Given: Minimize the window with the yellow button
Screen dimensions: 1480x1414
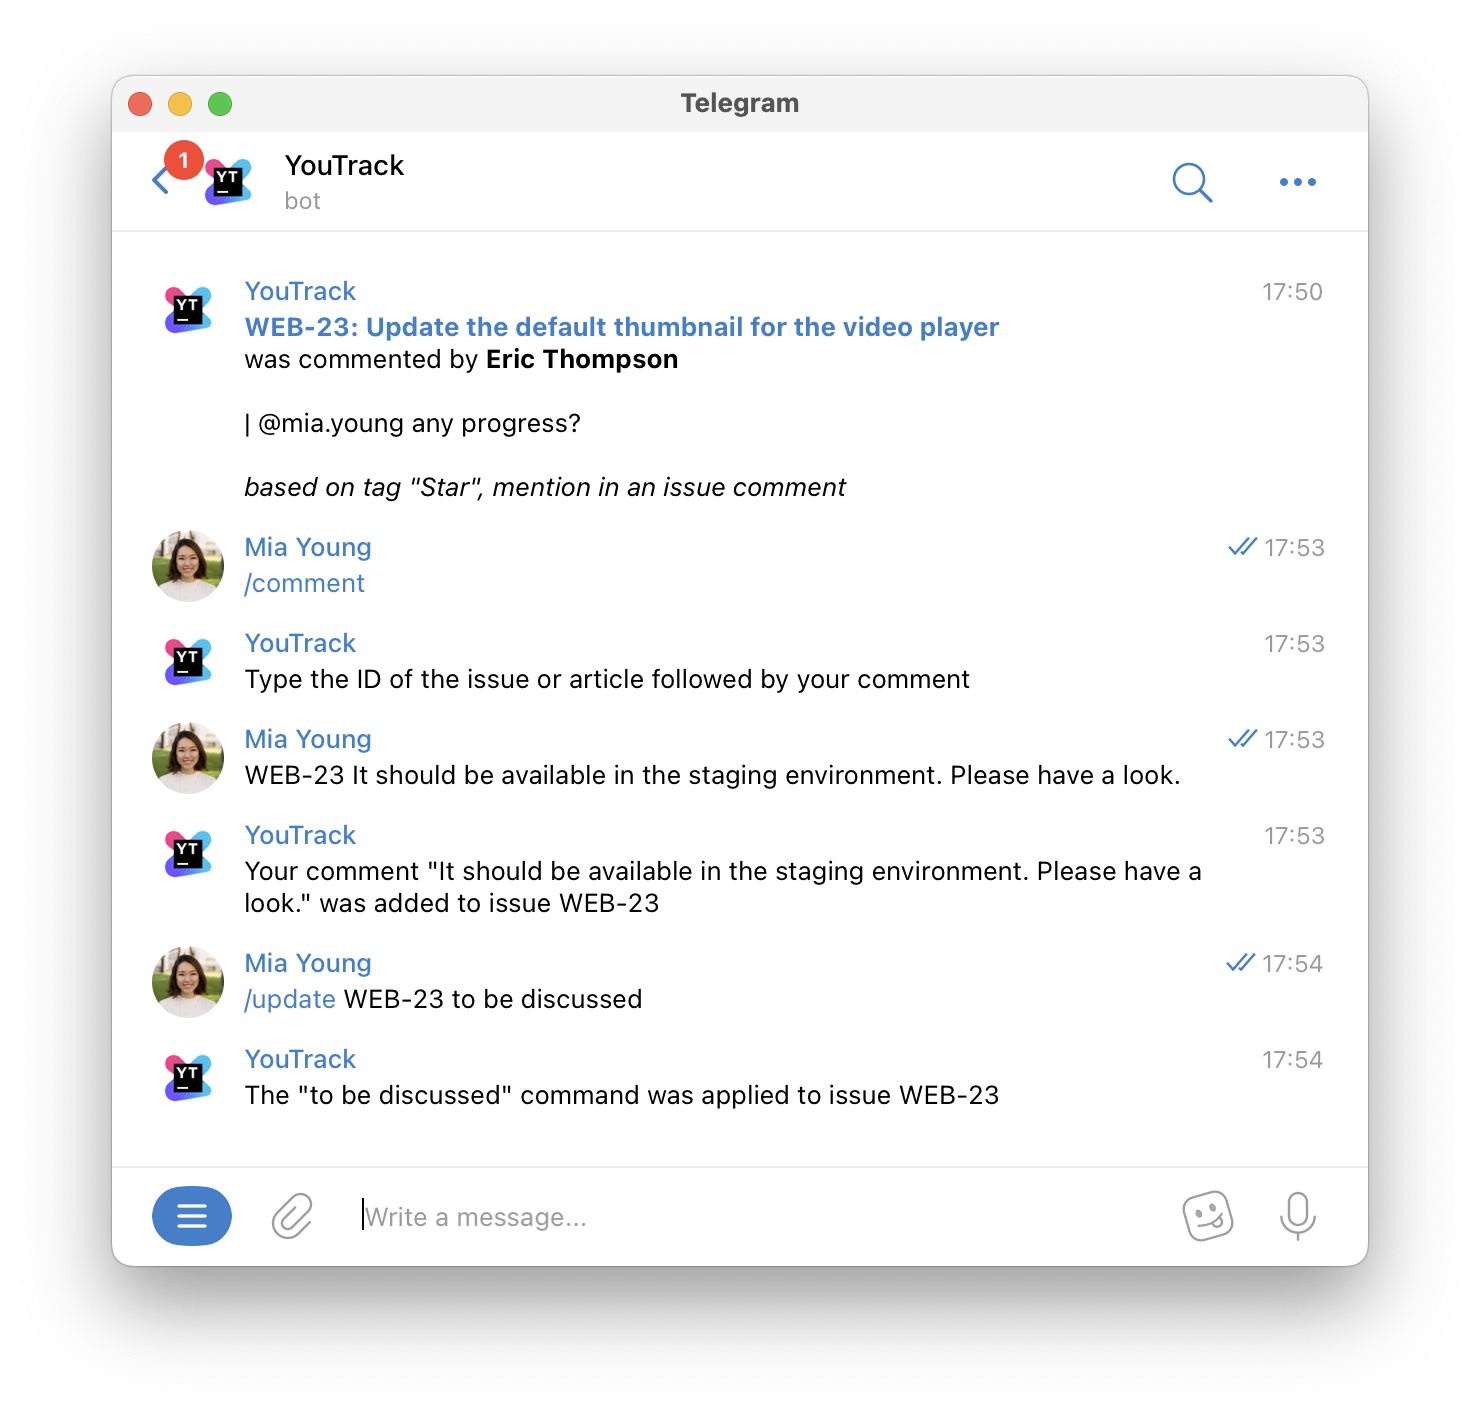Looking at the screenshot, I should tap(180, 103).
